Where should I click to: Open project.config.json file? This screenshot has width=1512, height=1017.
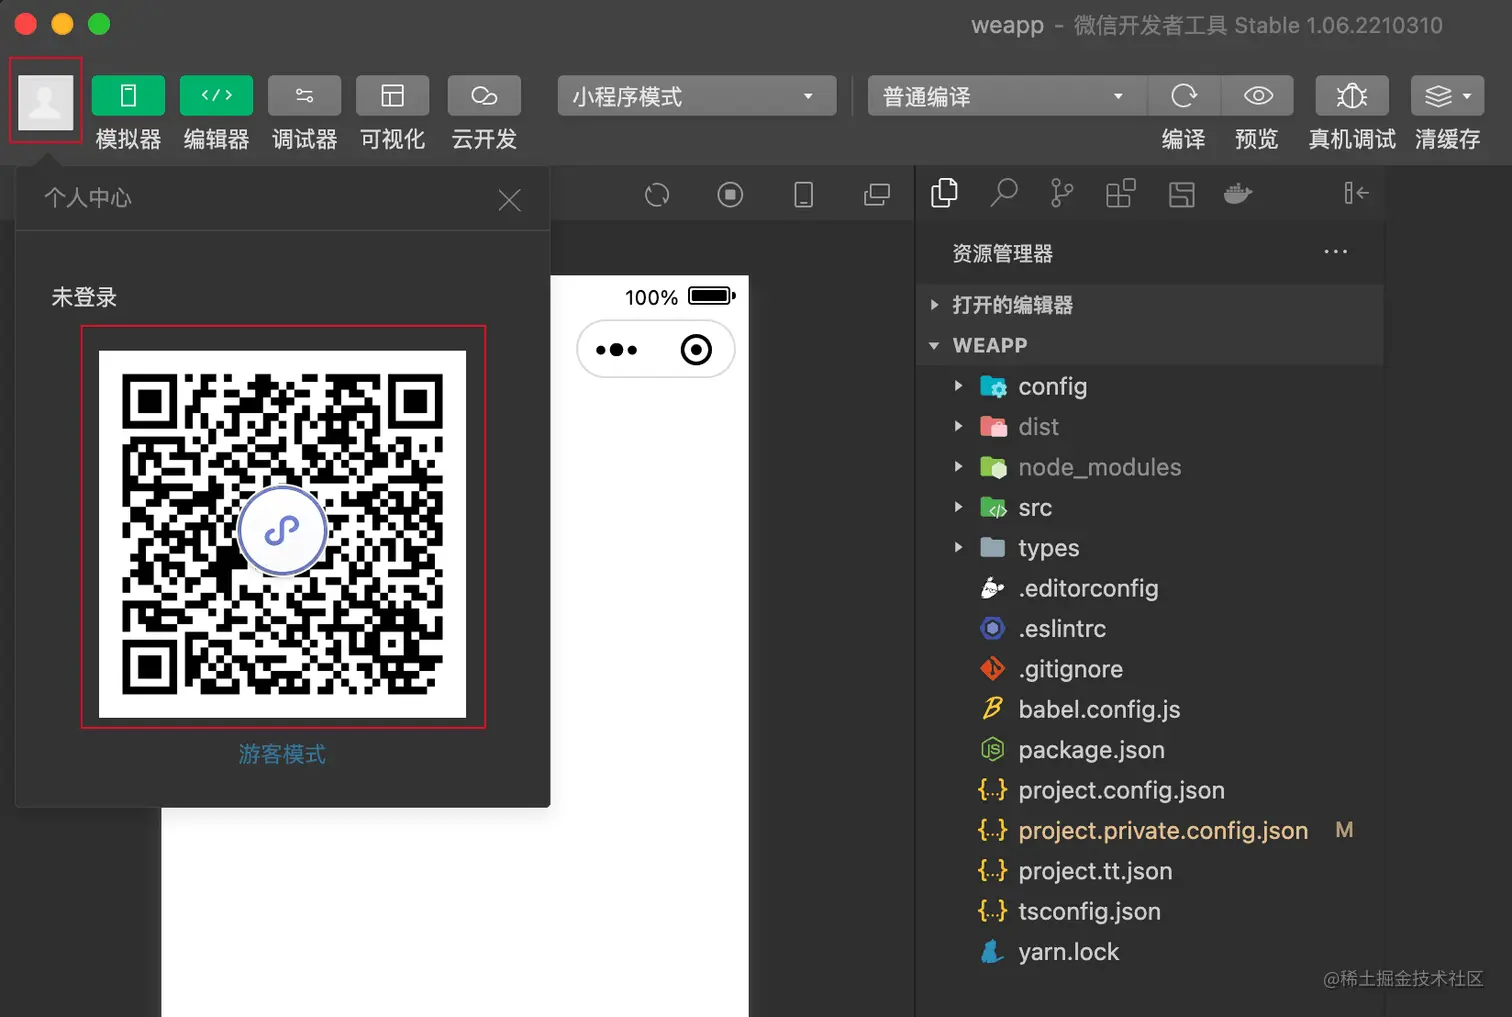(1150, 790)
